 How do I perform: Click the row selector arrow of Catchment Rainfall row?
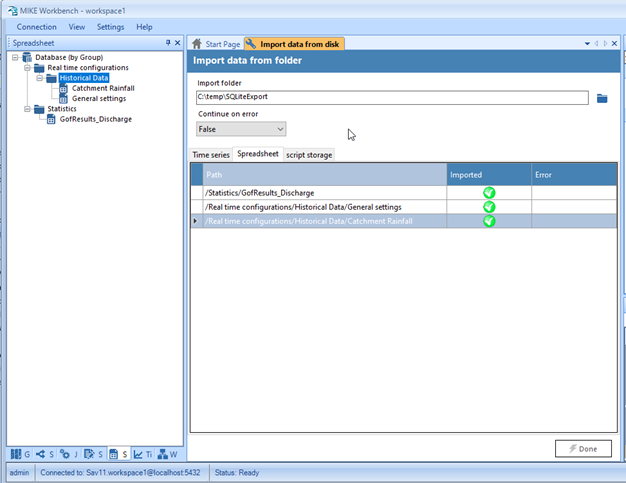pos(196,221)
